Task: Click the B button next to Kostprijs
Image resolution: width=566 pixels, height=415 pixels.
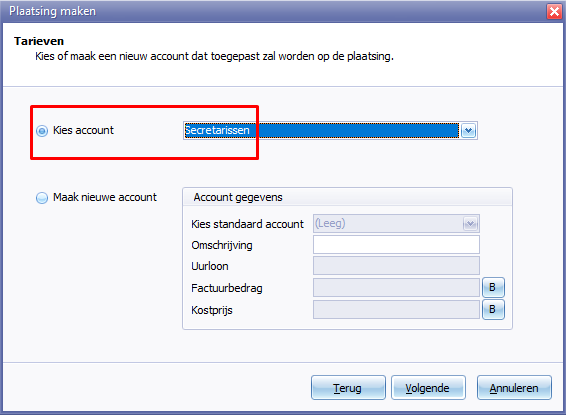Action: click(493, 309)
